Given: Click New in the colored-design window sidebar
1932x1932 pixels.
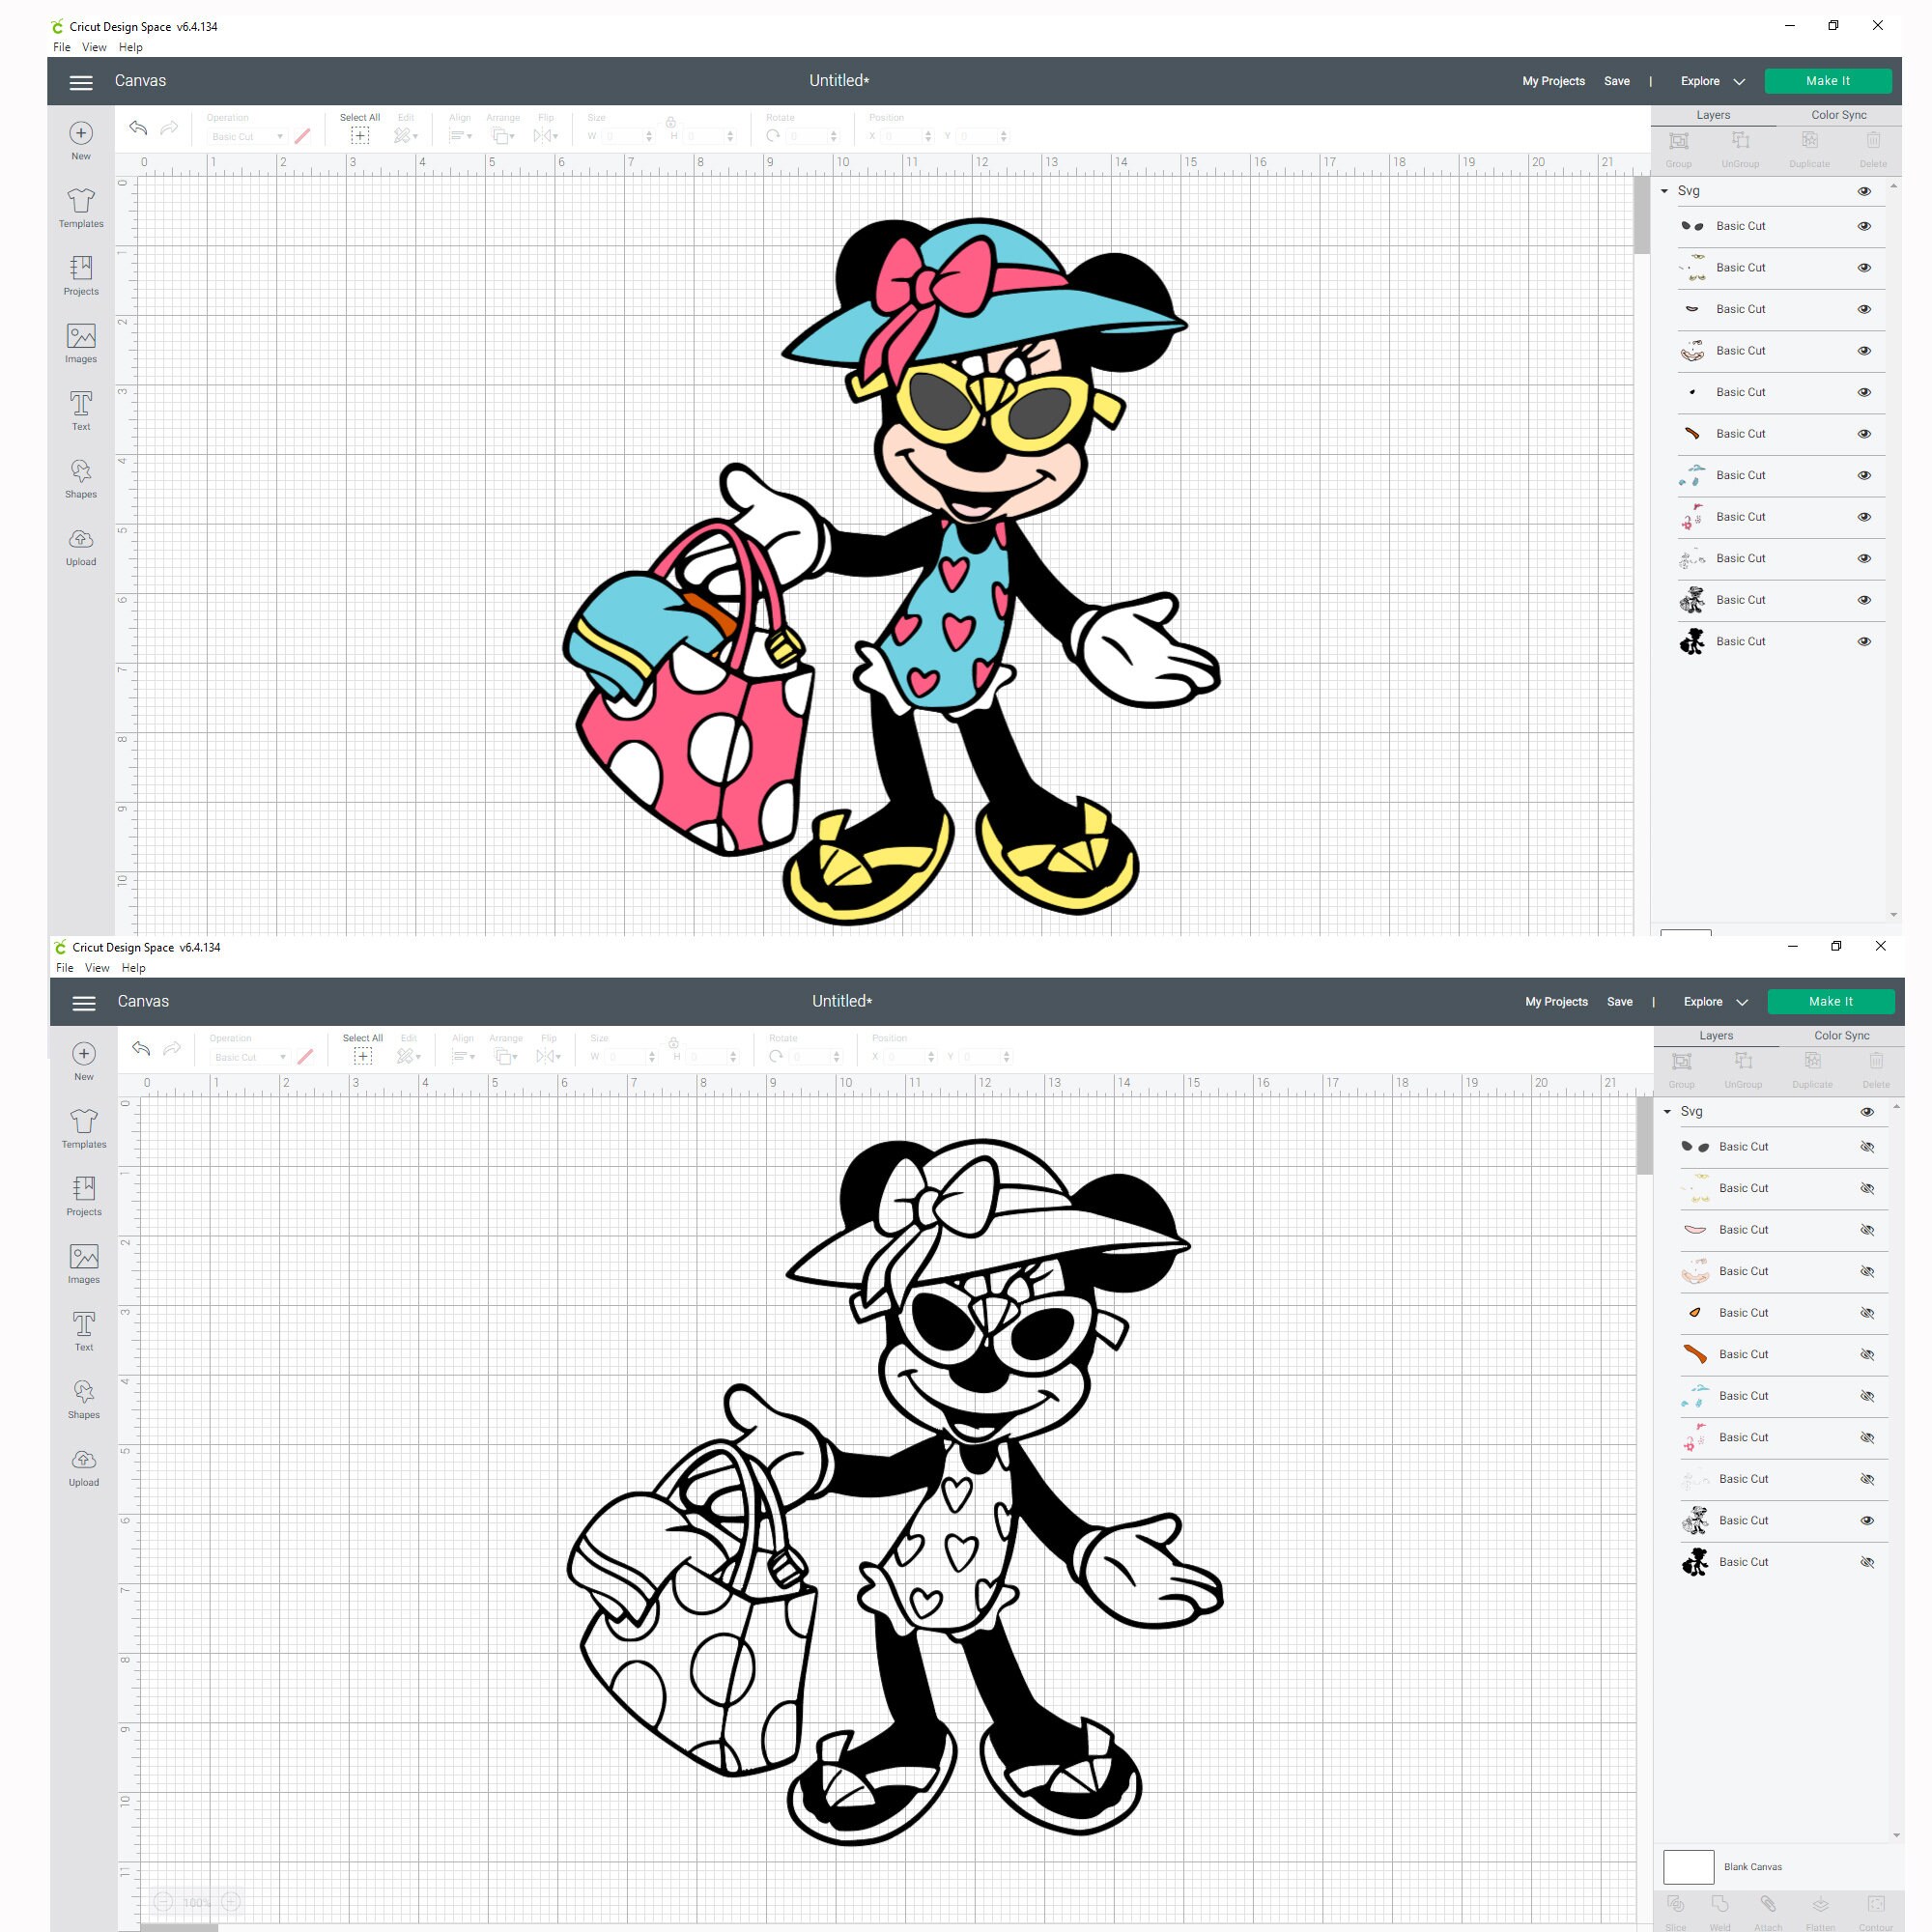Looking at the screenshot, I should coord(81,140).
